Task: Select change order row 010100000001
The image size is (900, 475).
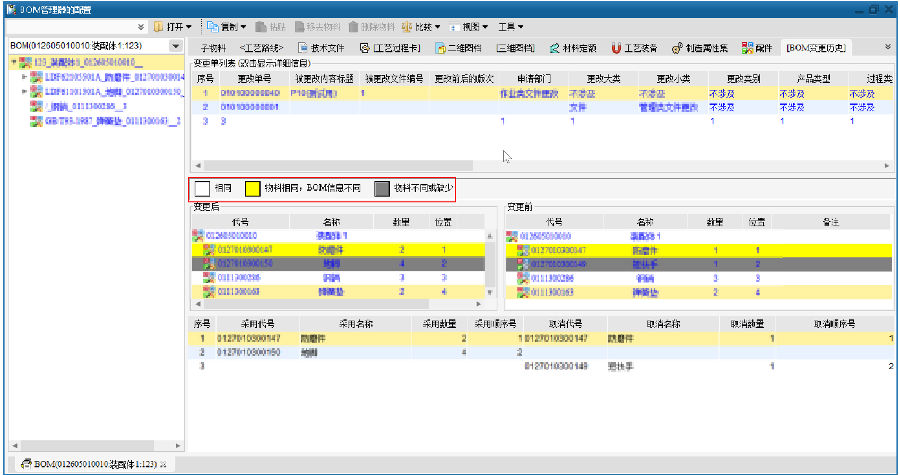Action: 542,107
